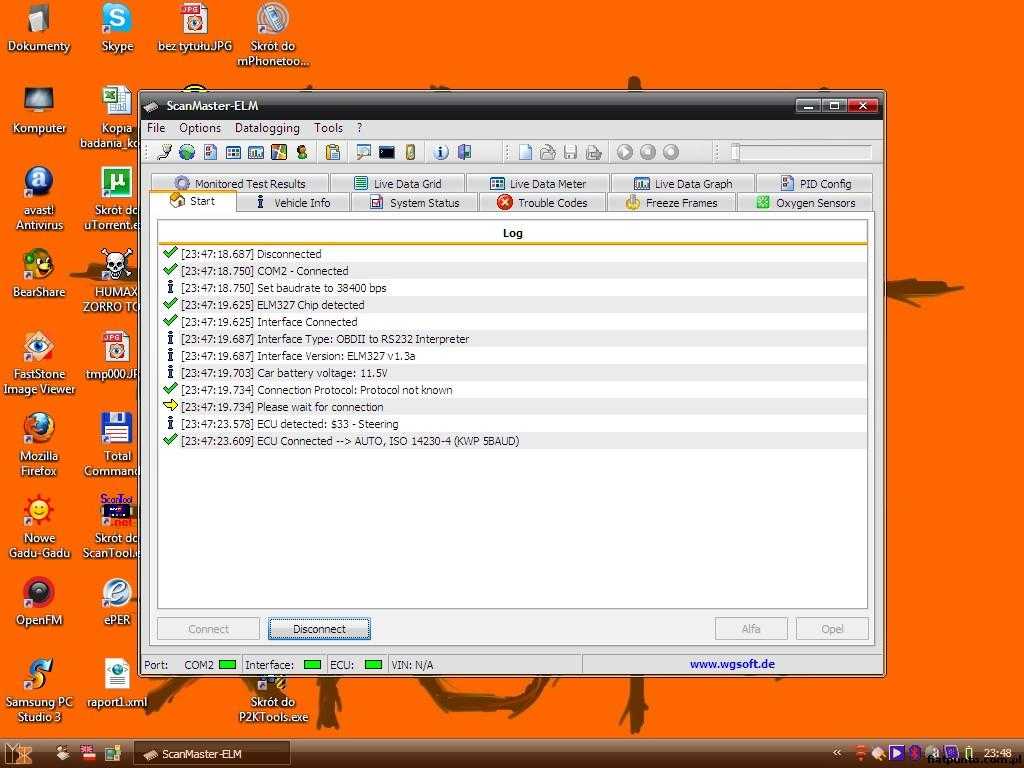Select the 'Car battery voltage: 11.5V' log line
1024x768 pixels.
pos(513,373)
